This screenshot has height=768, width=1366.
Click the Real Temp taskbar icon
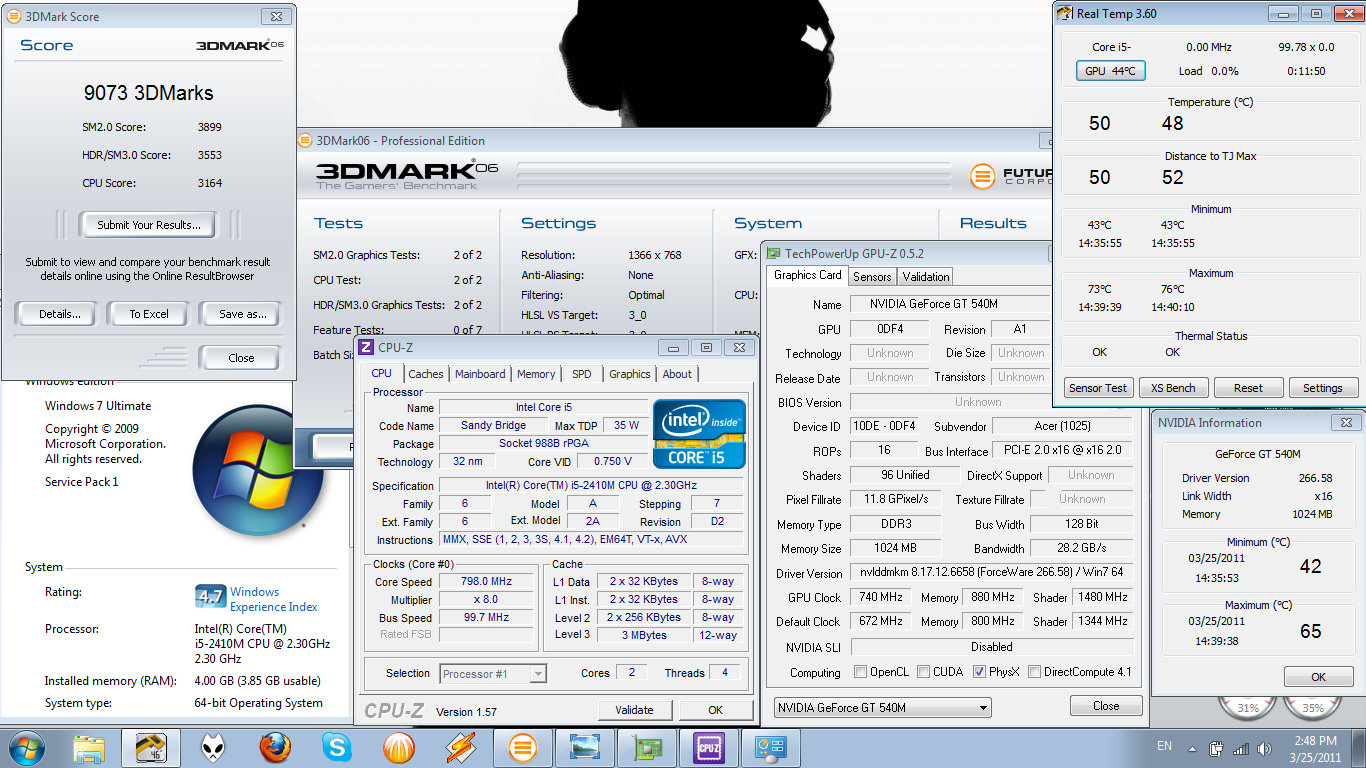coord(151,747)
